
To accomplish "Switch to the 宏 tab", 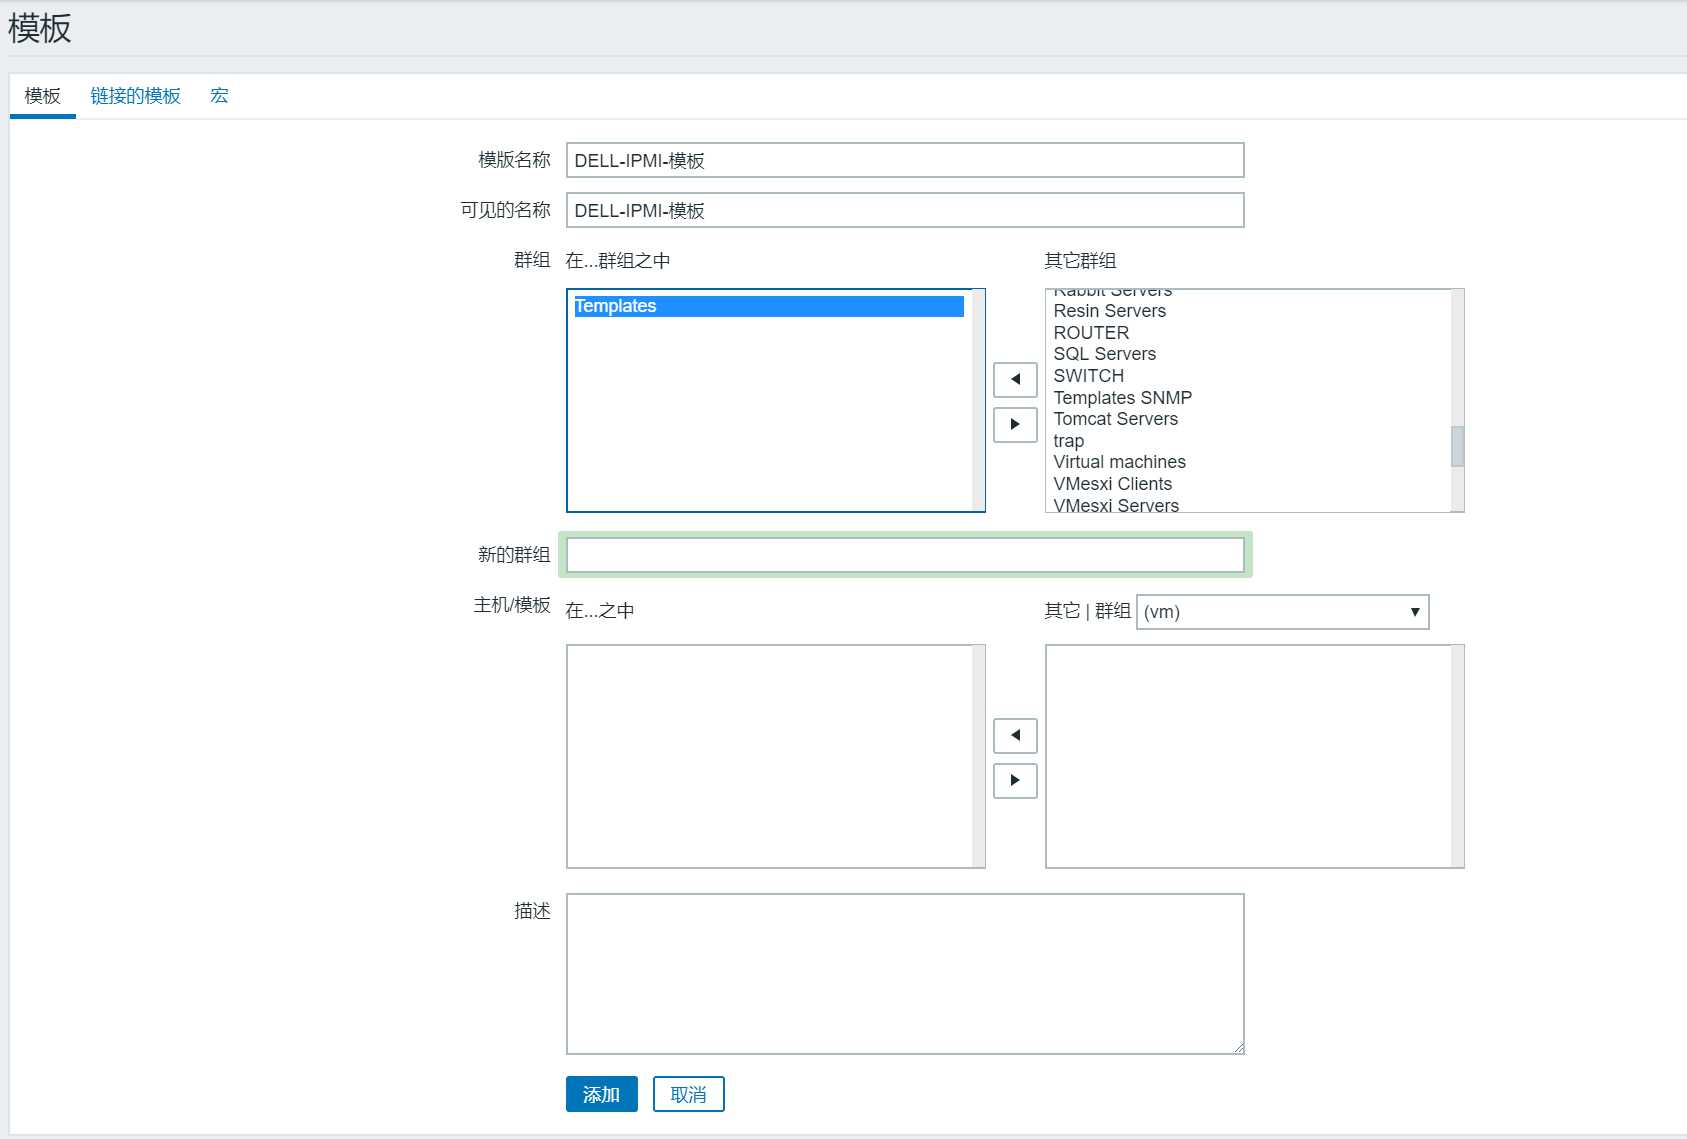I will tap(219, 96).
